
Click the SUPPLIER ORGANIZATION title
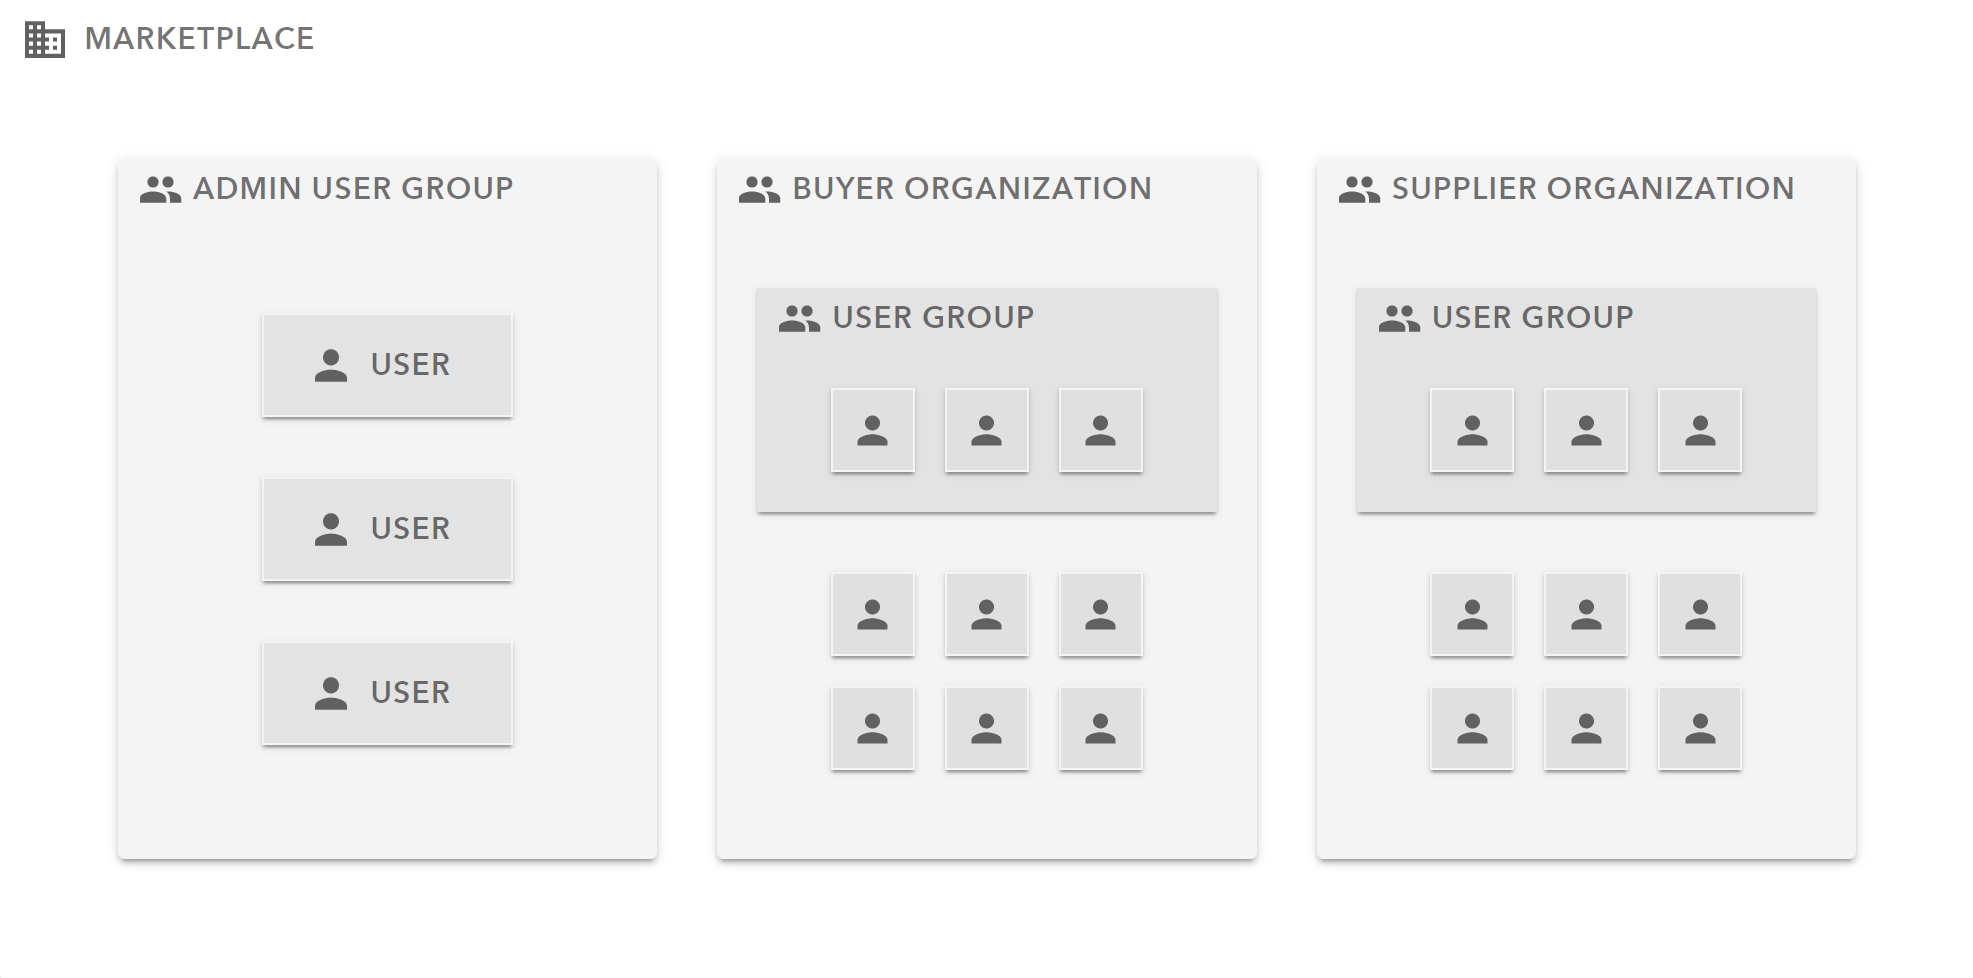(x=1593, y=188)
